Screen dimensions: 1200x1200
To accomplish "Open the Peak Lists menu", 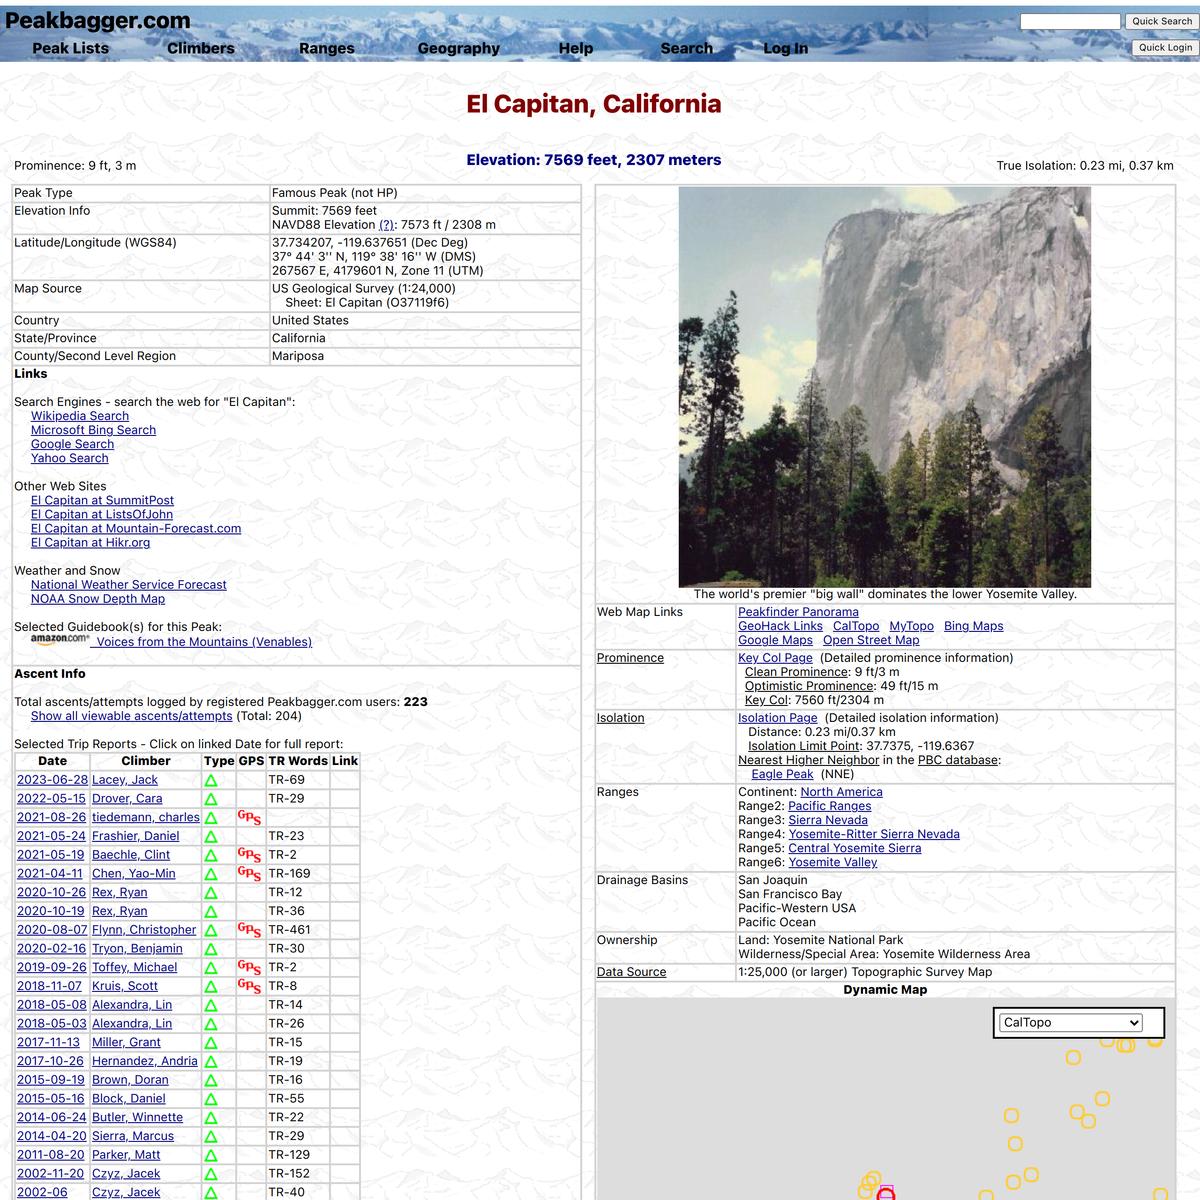I will [x=70, y=48].
